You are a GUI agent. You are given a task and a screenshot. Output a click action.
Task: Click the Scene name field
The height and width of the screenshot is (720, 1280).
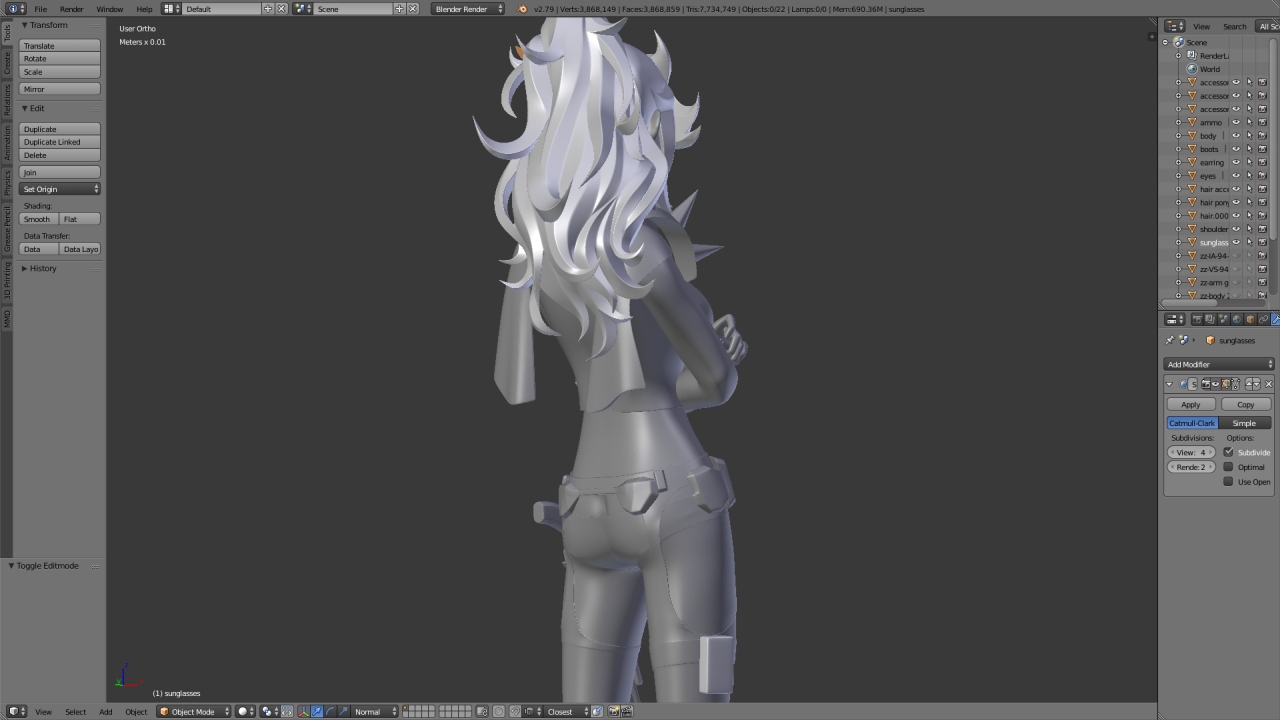click(354, 9)
